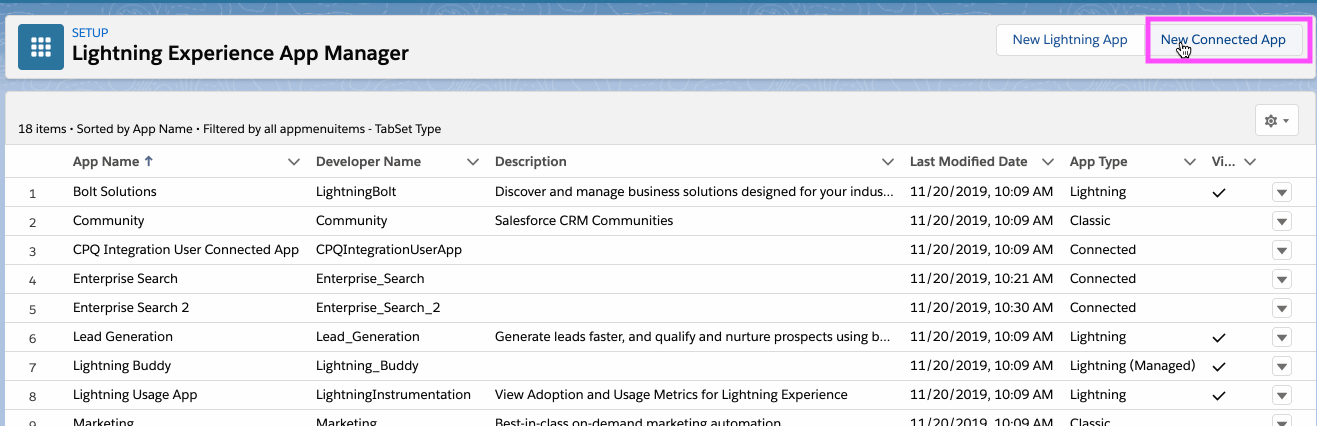1317x426 pixels.
Task: Open row actions for Community app
Action: 1281,221
